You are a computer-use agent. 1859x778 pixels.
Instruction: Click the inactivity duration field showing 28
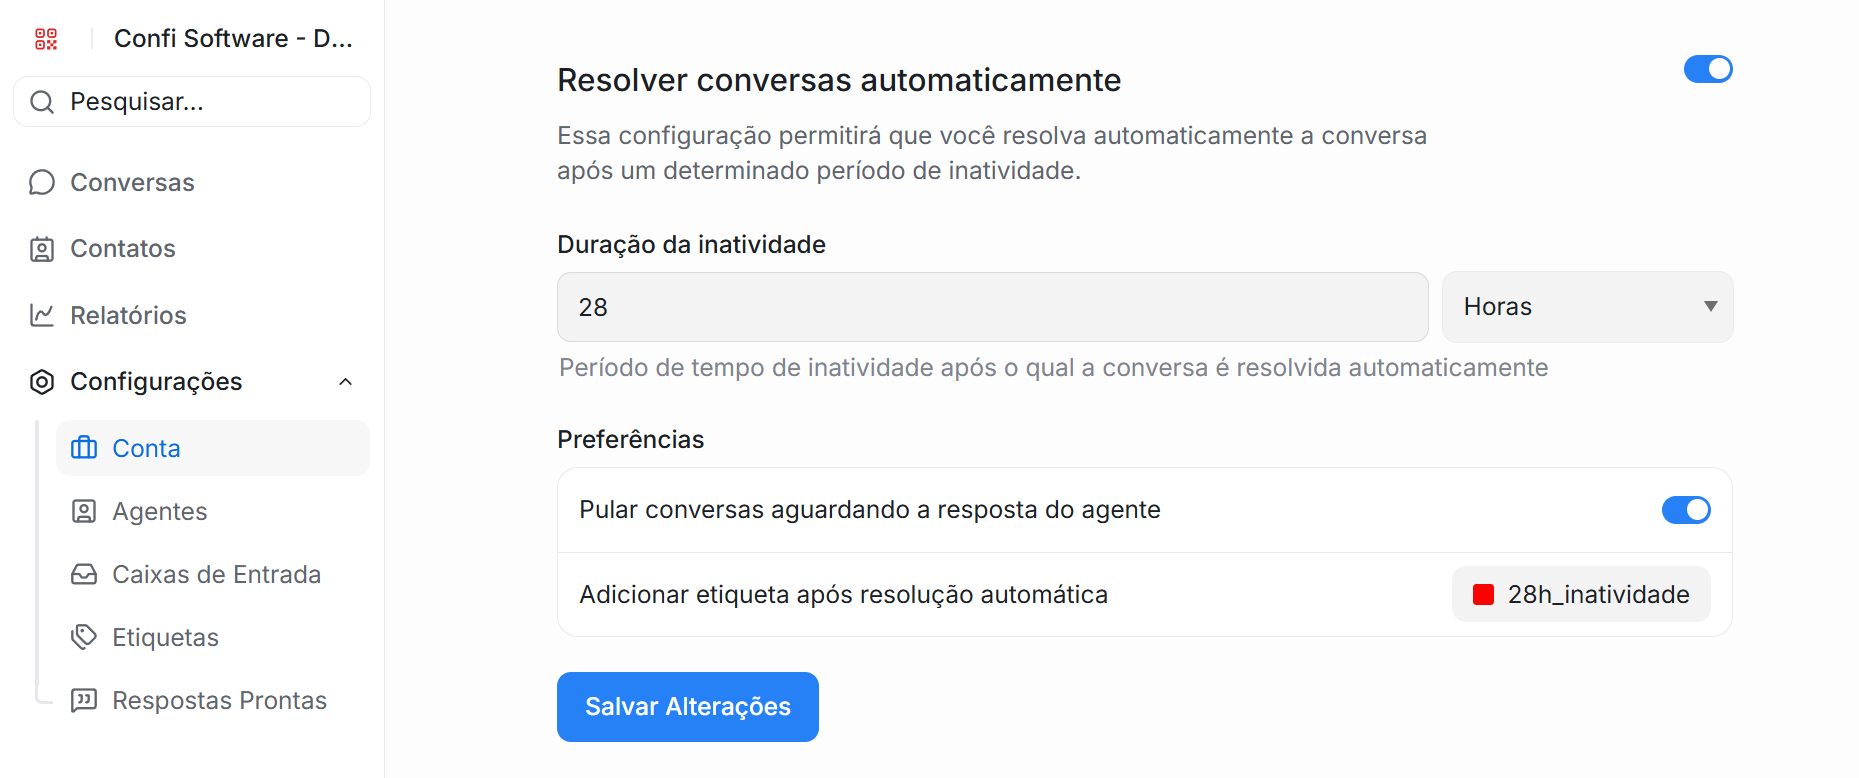(x=992, y=307)
